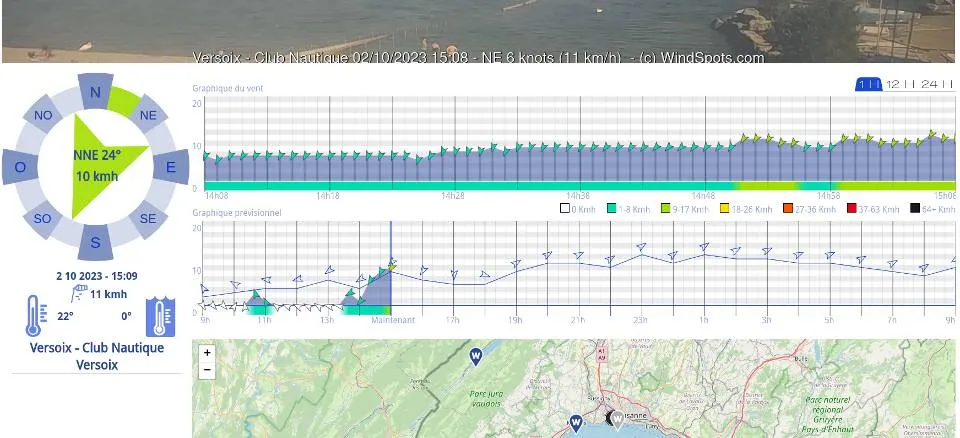This screenshot has width=960, height=438.
Task: Click the 23h label on the forecast graph
Action: tap(641, 320)
